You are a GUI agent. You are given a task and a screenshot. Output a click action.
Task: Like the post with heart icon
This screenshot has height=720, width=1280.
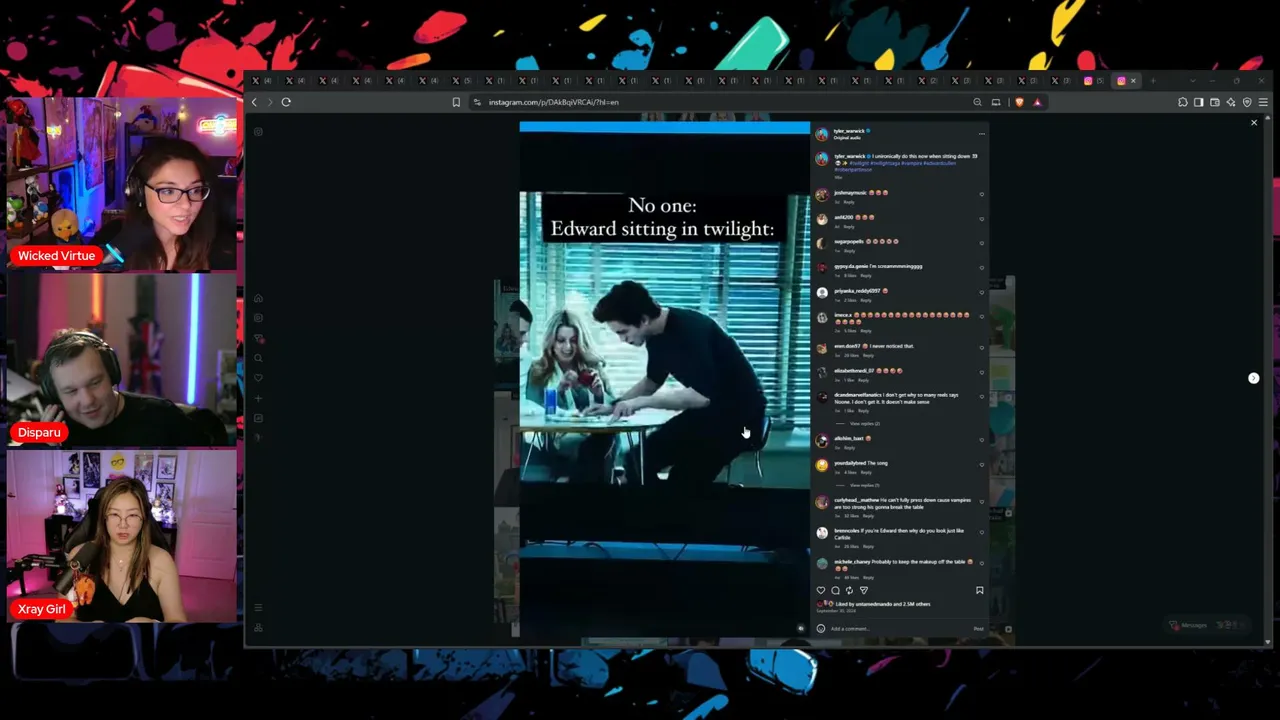click(821, 590)
